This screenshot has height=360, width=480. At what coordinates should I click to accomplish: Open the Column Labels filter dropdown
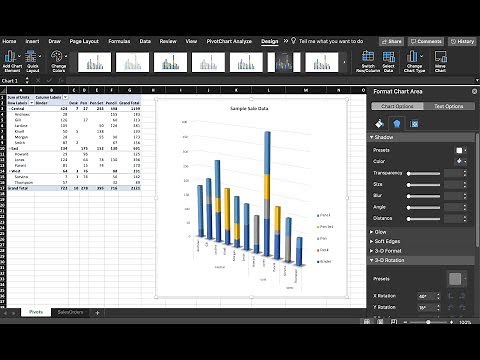tap(65, 97)
